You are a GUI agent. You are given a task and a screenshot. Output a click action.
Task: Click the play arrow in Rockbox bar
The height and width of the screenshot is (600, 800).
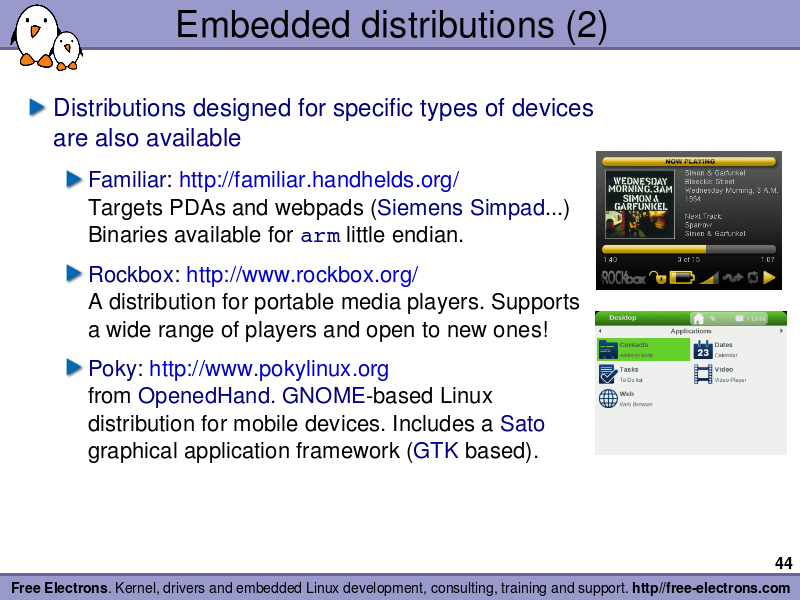tap(769, 278)
